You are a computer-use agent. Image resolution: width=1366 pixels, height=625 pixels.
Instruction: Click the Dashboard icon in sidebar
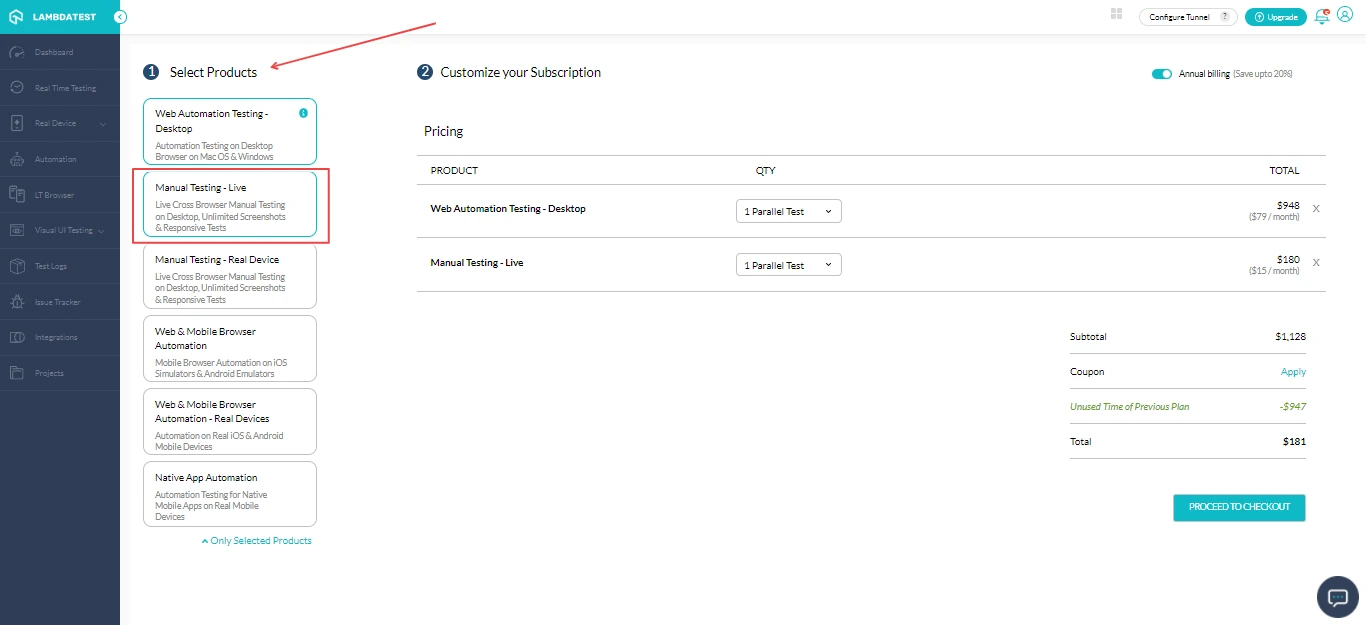pos(17,52)
